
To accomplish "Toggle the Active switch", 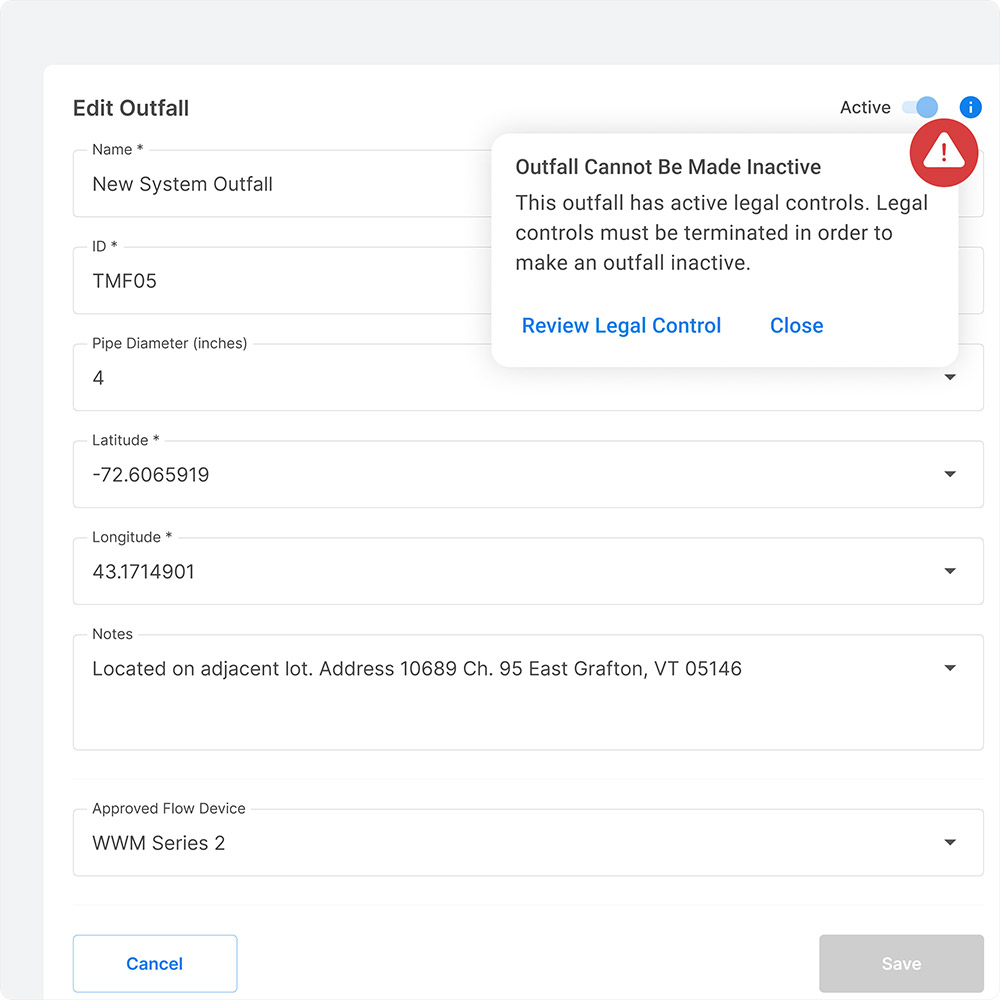I will coord(920,107).
